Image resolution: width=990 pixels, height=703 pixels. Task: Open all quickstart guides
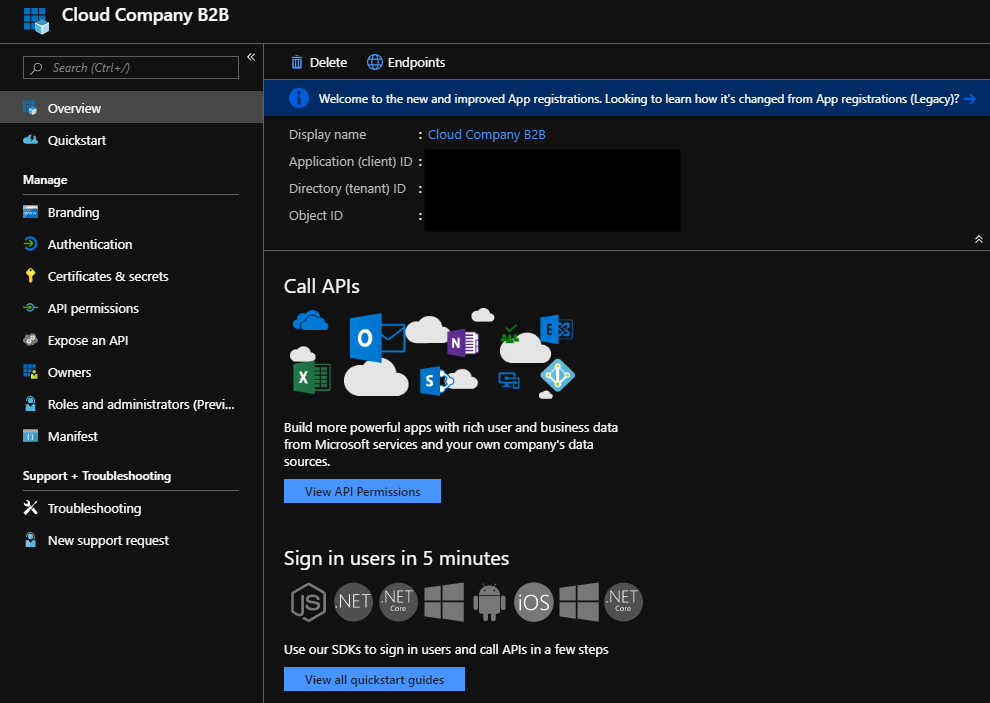pos(374,679)
